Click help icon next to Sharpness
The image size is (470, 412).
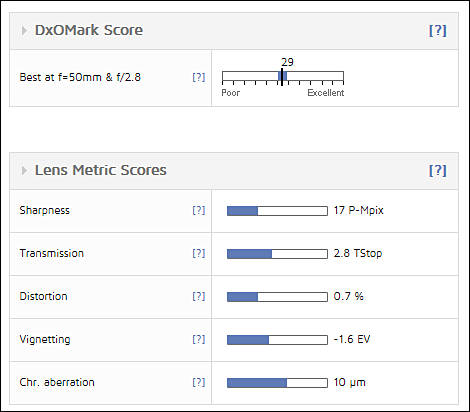199,210
